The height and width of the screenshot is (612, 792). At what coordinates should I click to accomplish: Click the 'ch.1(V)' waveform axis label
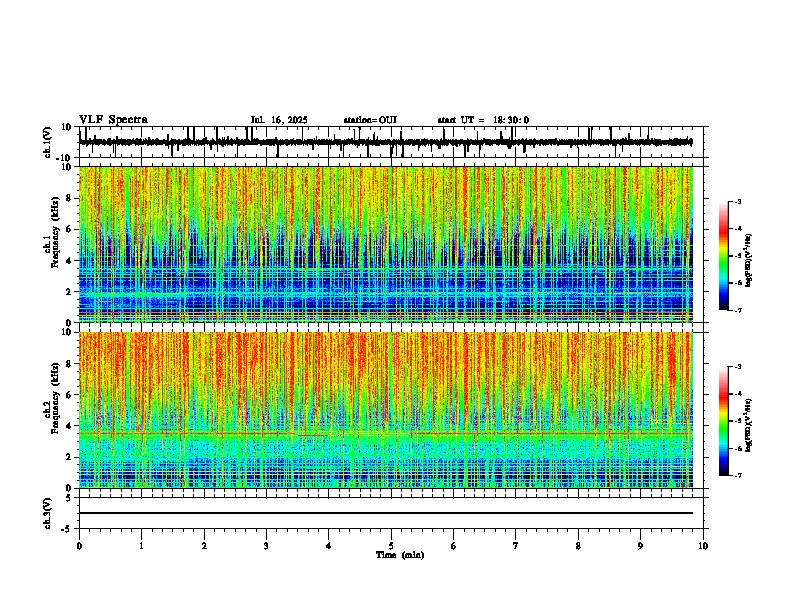(48, 142)
